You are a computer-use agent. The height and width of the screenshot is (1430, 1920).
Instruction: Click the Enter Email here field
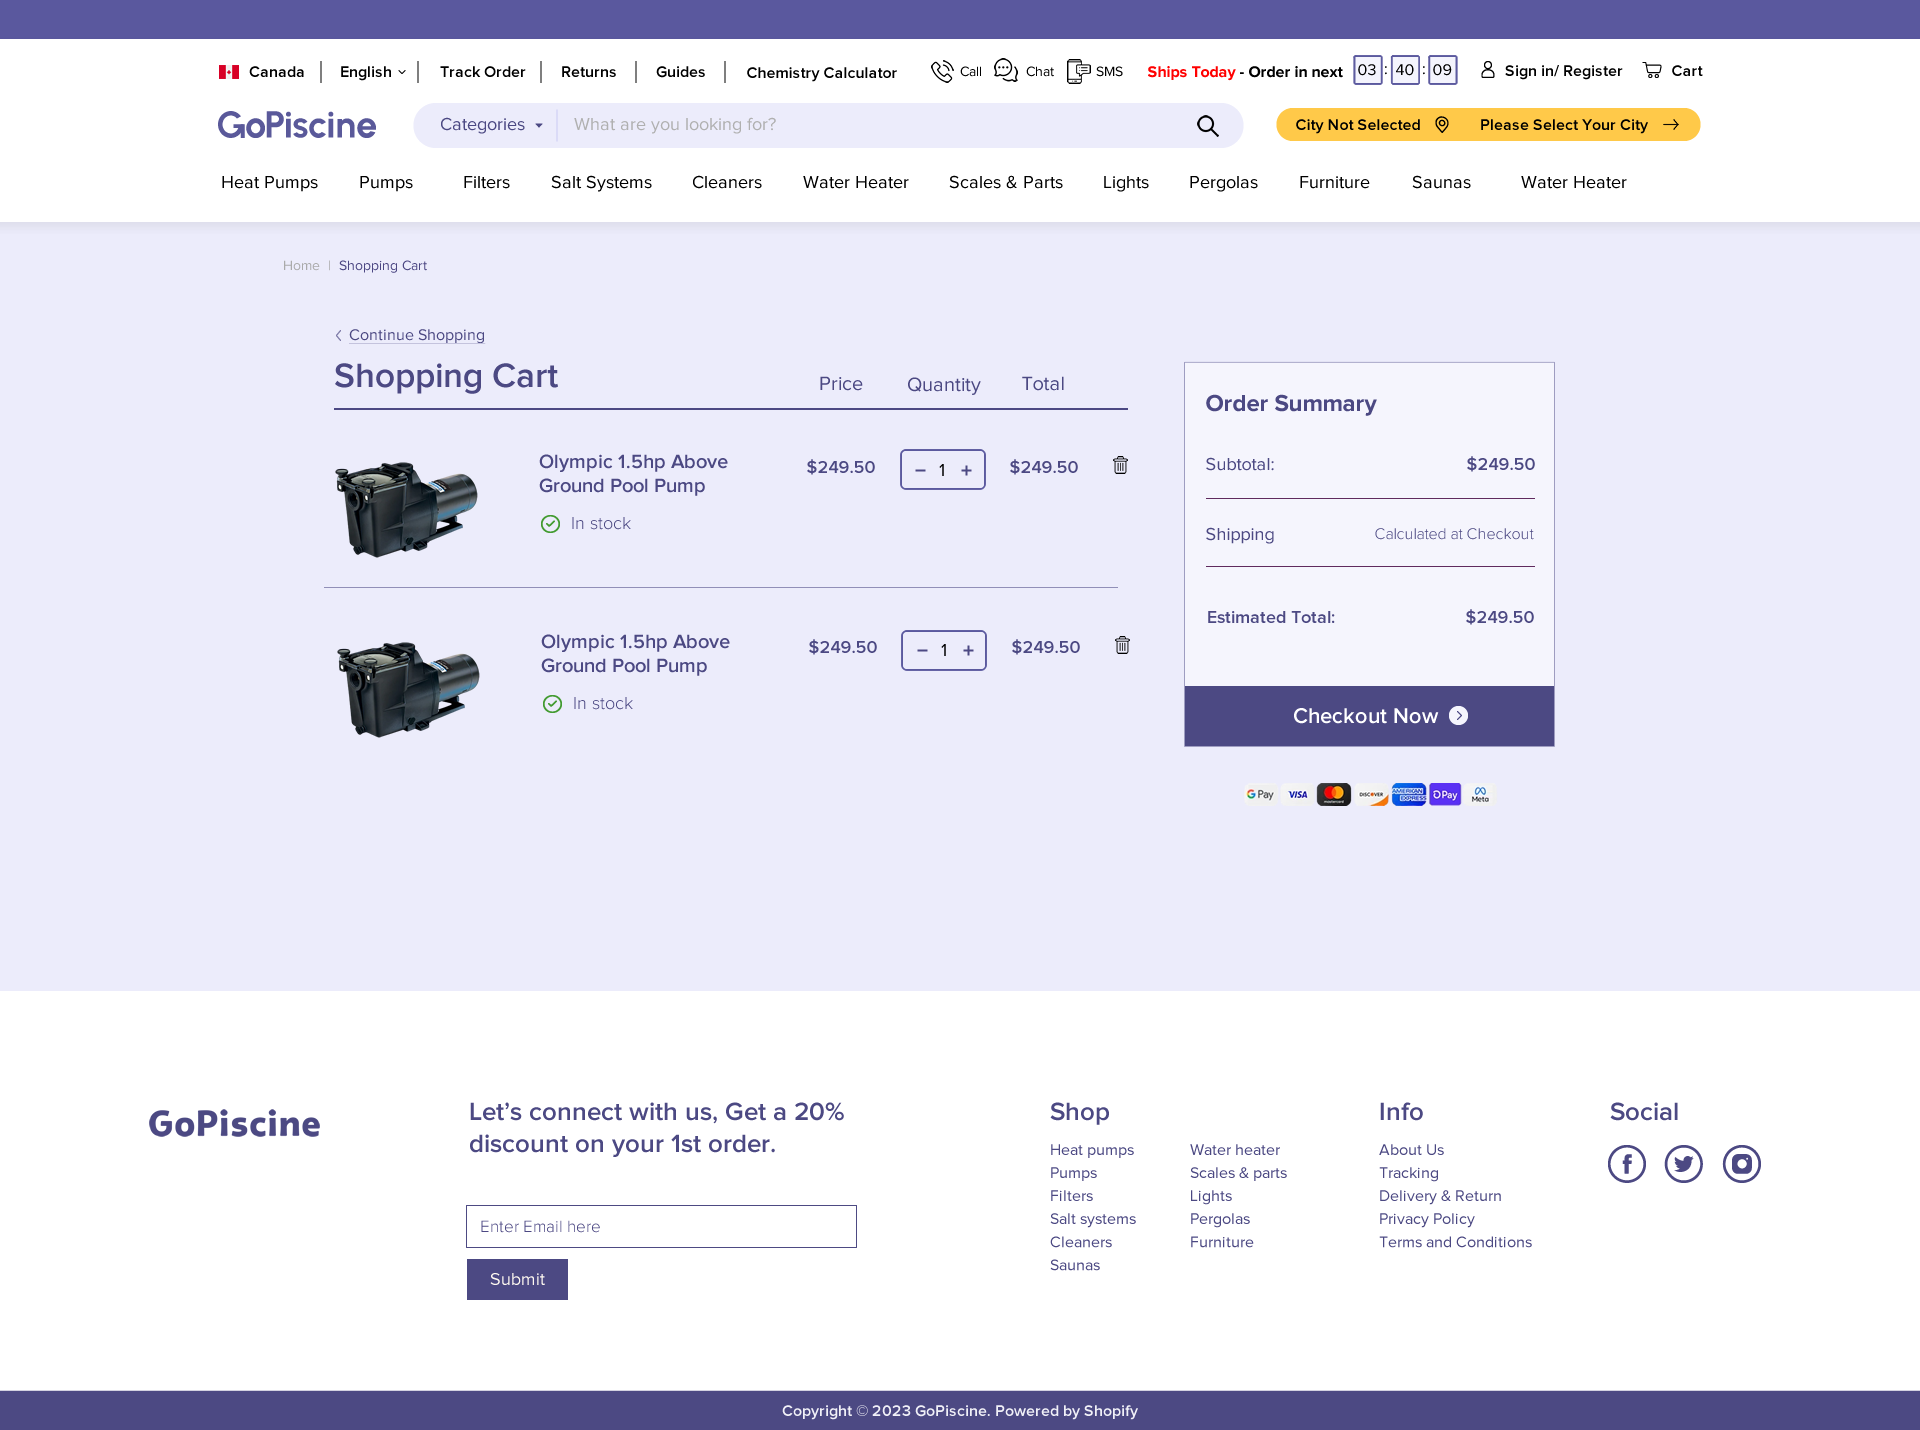(661, 1227)
